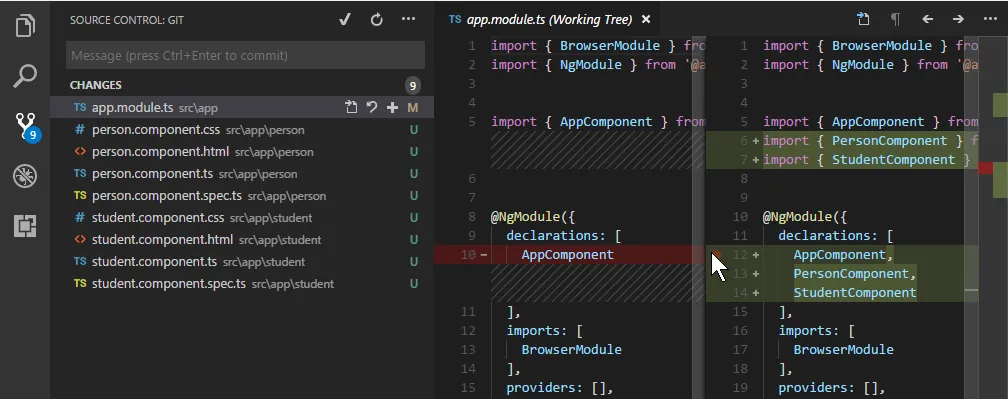Go to previous change arrow
Image resolution: width=1008 pixels, height=399 pixels.
[927, 19]
